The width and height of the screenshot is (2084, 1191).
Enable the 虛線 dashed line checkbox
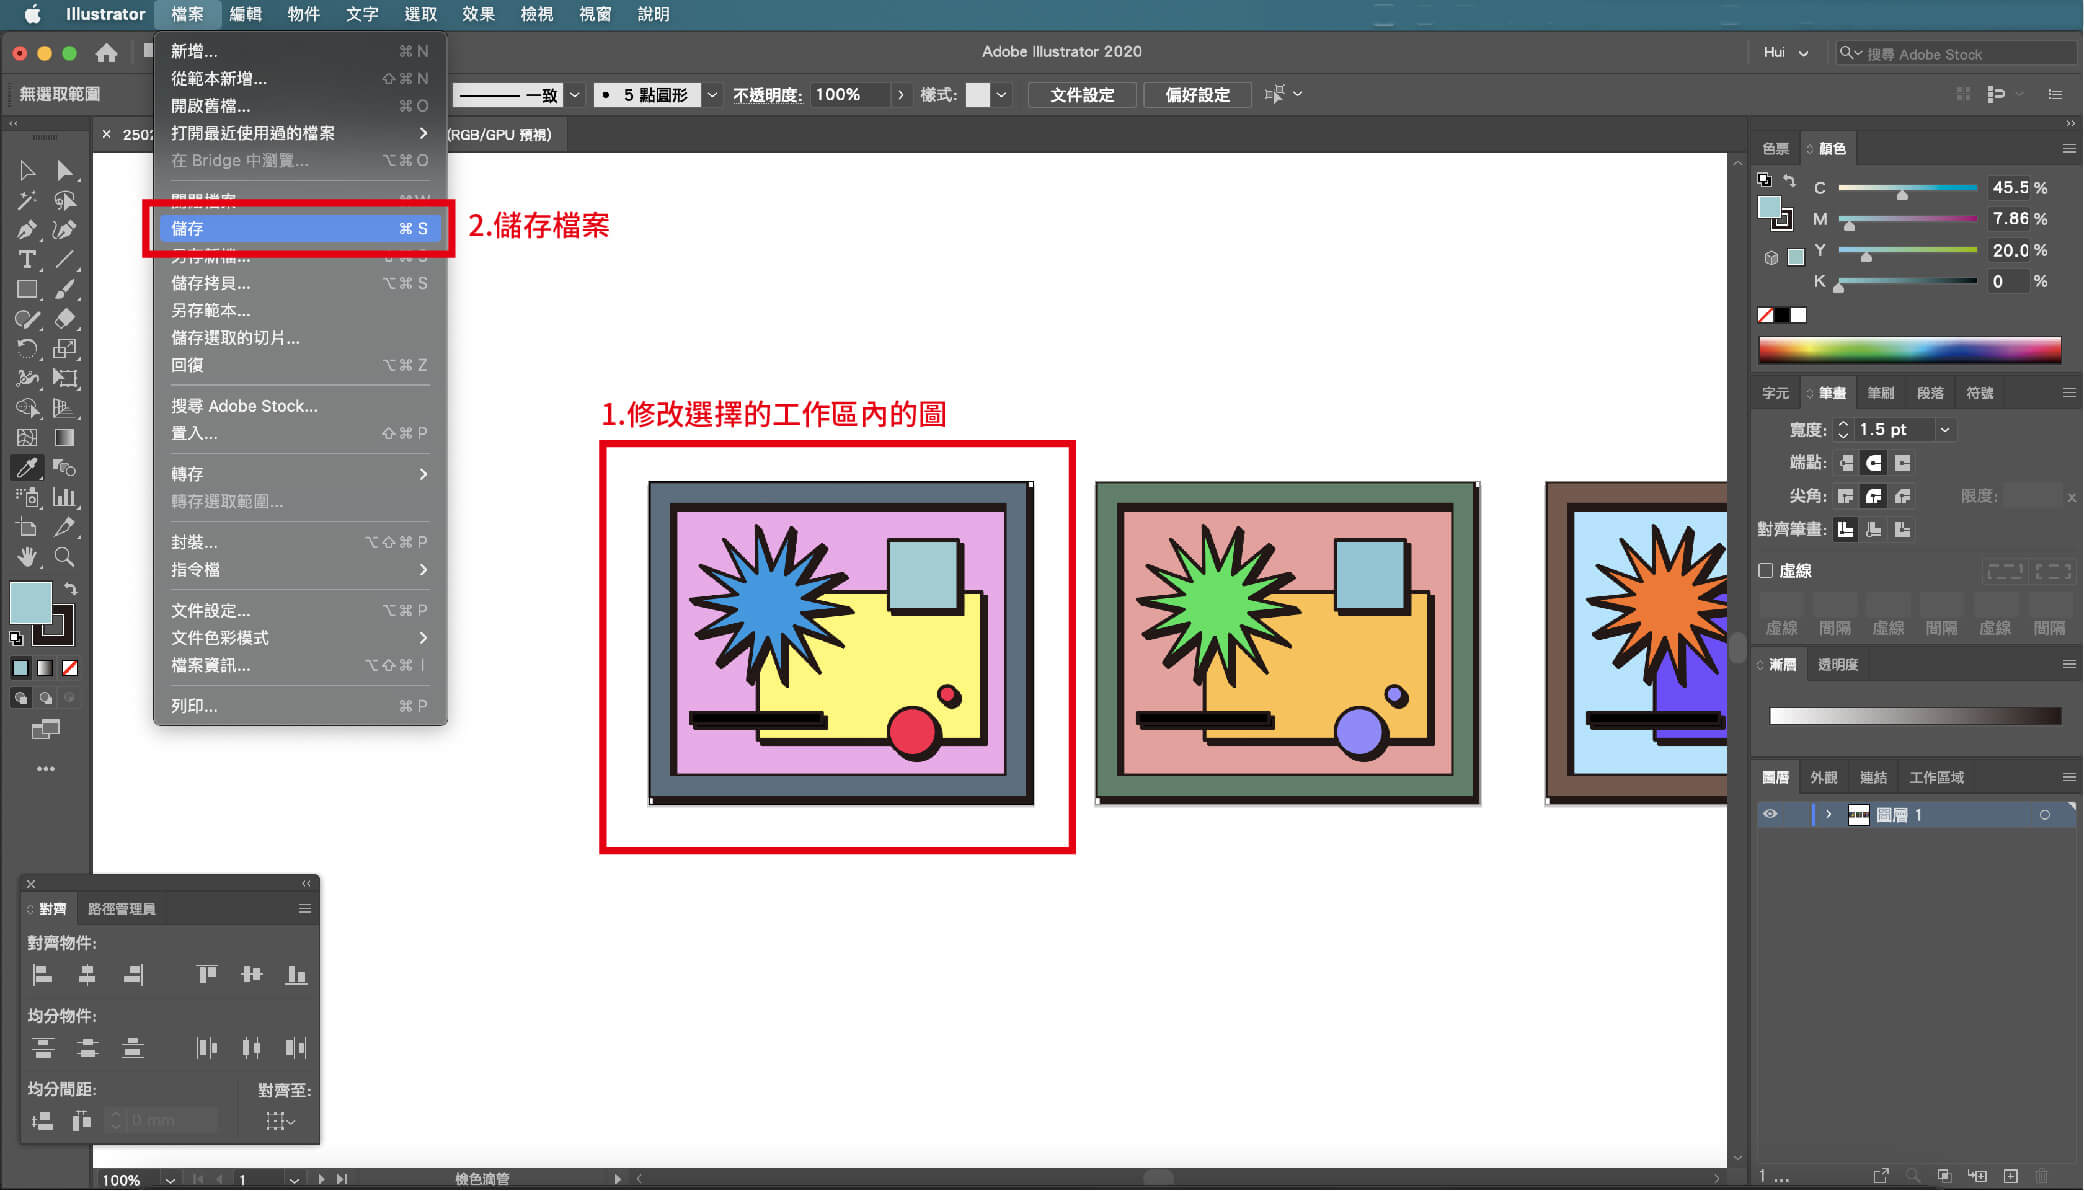(1766, 571)
